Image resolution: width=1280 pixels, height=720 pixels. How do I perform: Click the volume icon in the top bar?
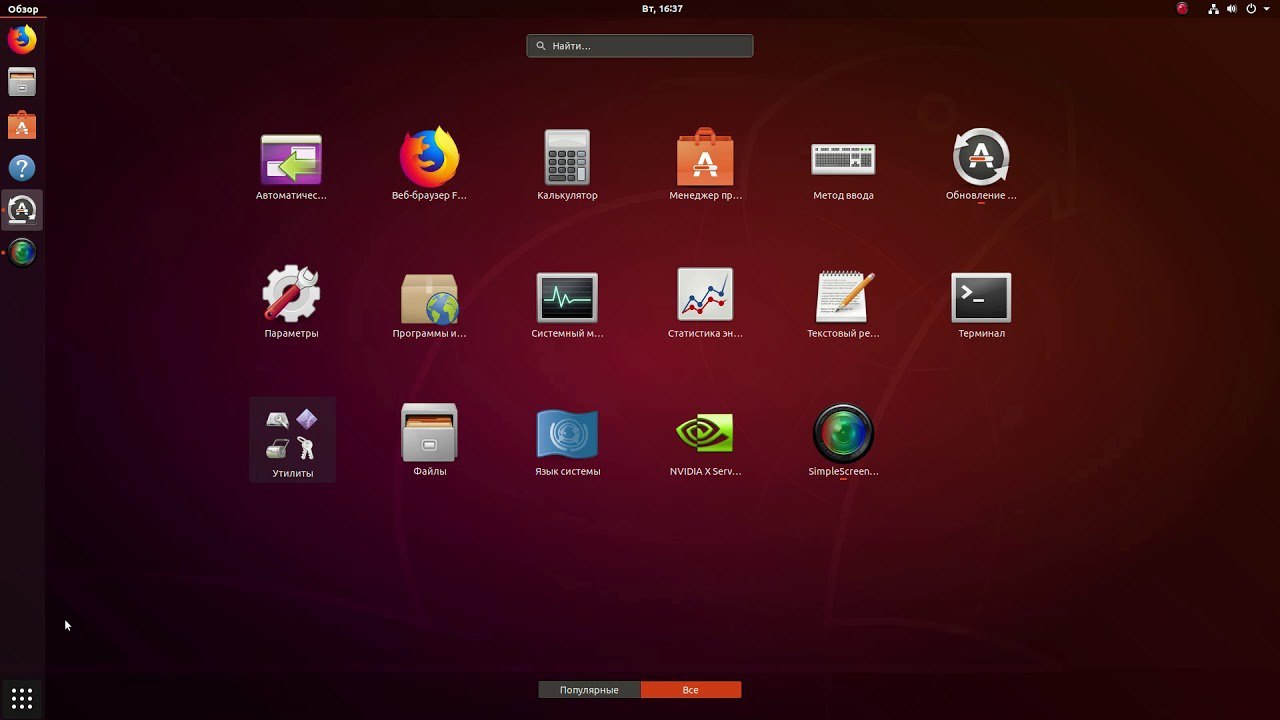click(x=1232, y=8)
